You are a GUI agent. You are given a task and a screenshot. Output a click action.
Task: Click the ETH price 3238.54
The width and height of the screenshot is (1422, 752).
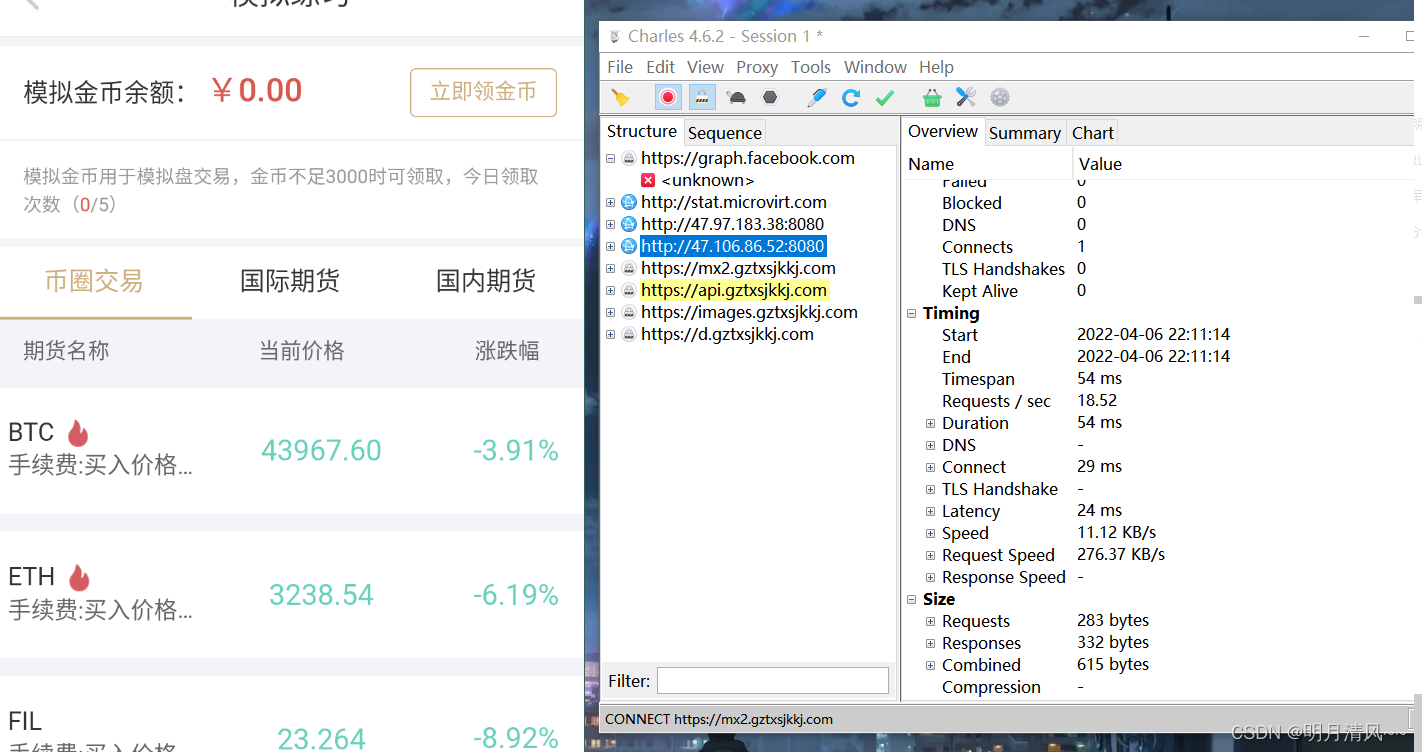point(321,595)
